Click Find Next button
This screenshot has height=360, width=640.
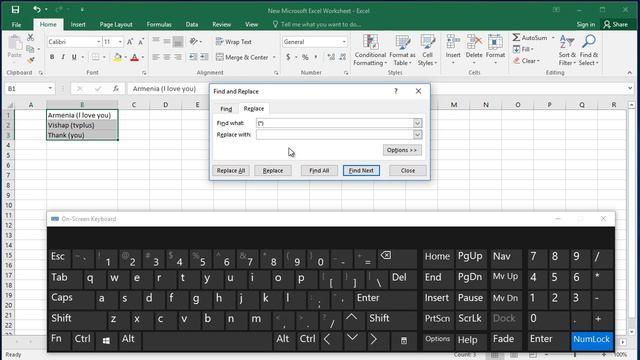pos(361,171)
